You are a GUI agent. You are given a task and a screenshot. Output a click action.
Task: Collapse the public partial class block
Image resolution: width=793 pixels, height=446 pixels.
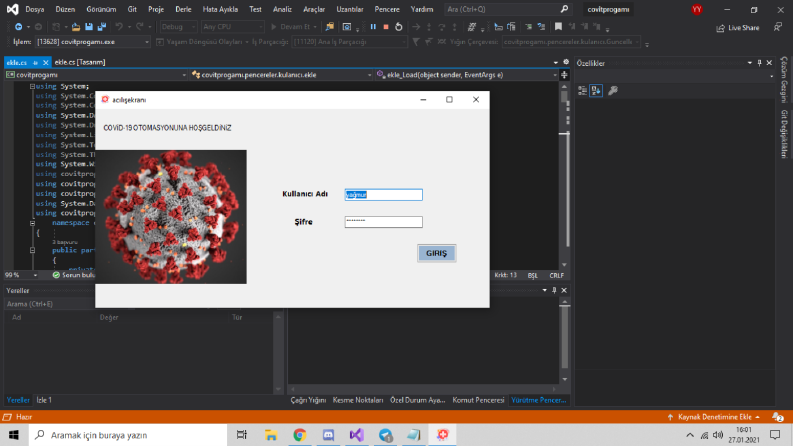pos(32,250)
